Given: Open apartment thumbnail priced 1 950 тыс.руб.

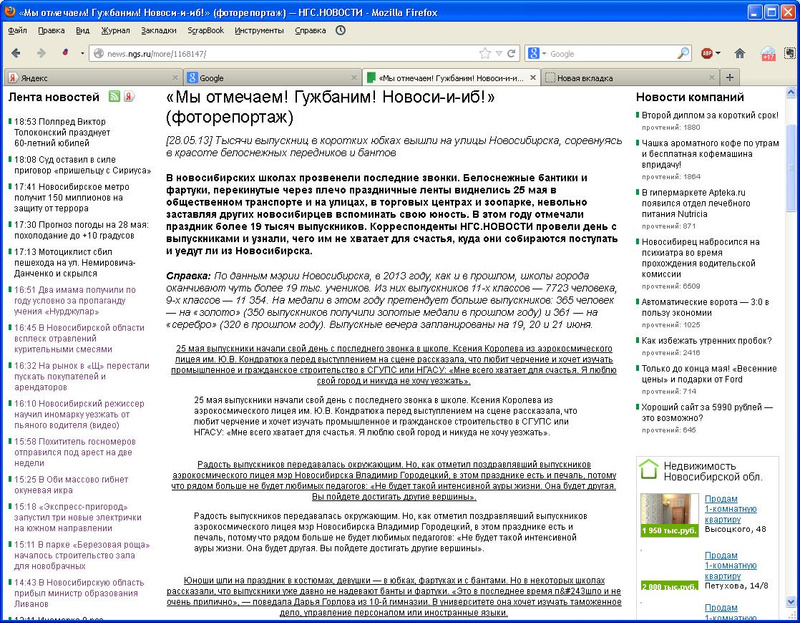Looking at the screenshot, I should pos(669,515).
